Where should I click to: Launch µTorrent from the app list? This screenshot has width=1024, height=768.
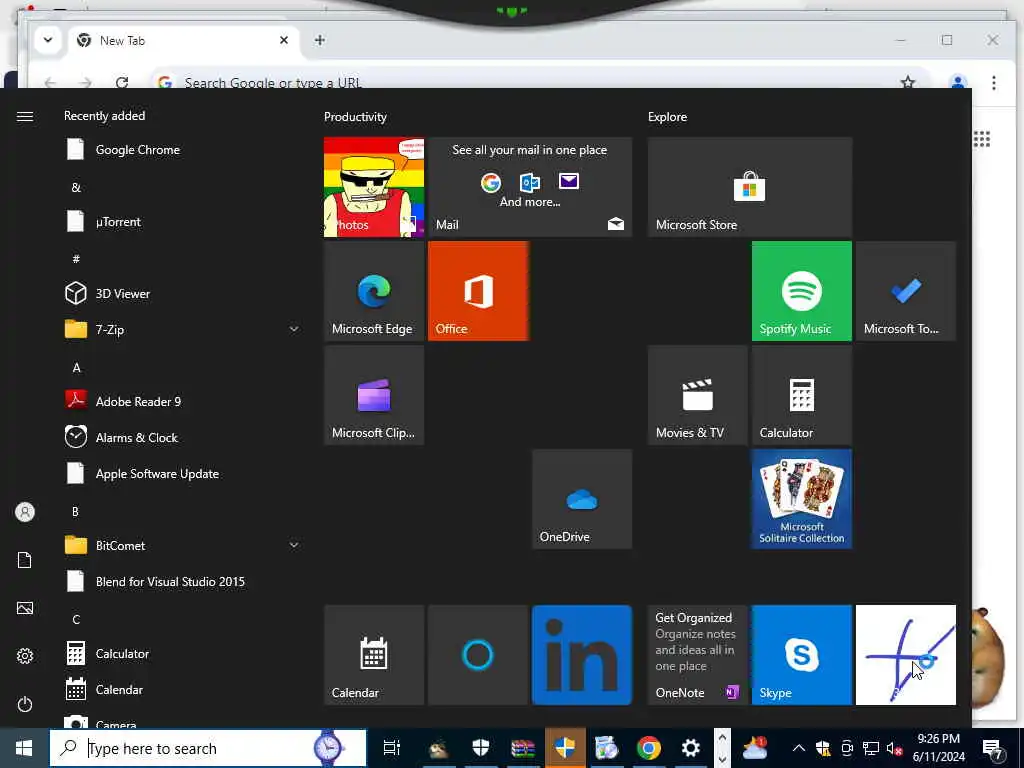[x=183, y=221]
